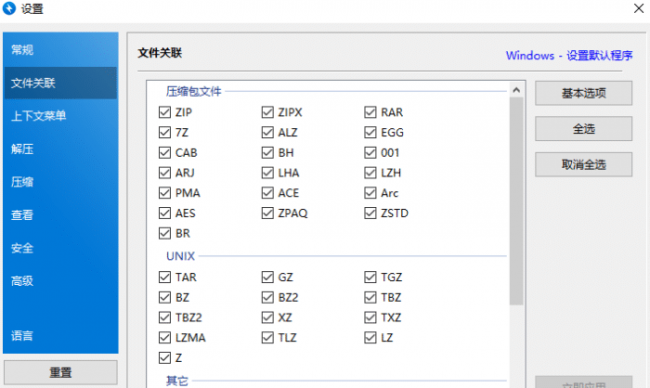
Task: Switch to the 上下文菜单 tab
Action: 60,116
